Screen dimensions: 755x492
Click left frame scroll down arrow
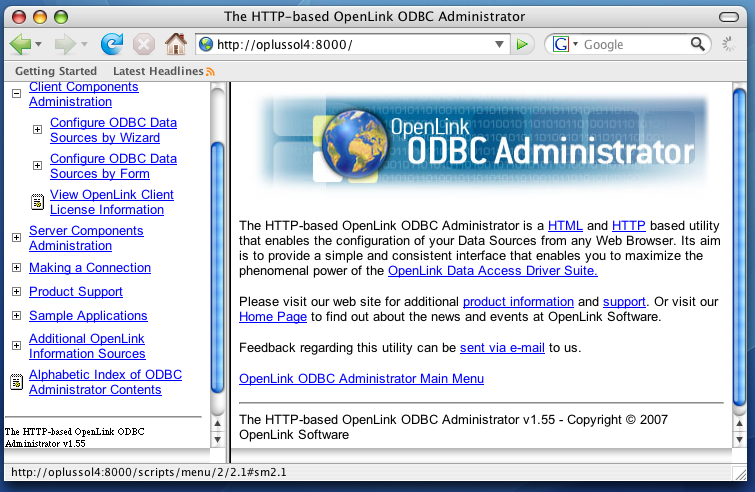218,440
